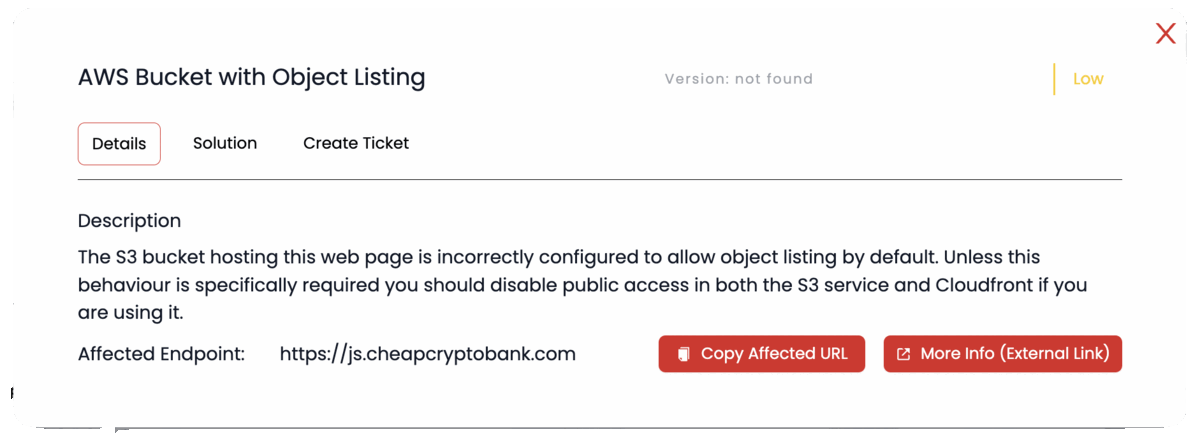Select the Details tab
Viewport: 1200px width, 435px height.
click(x=119, y=143)
